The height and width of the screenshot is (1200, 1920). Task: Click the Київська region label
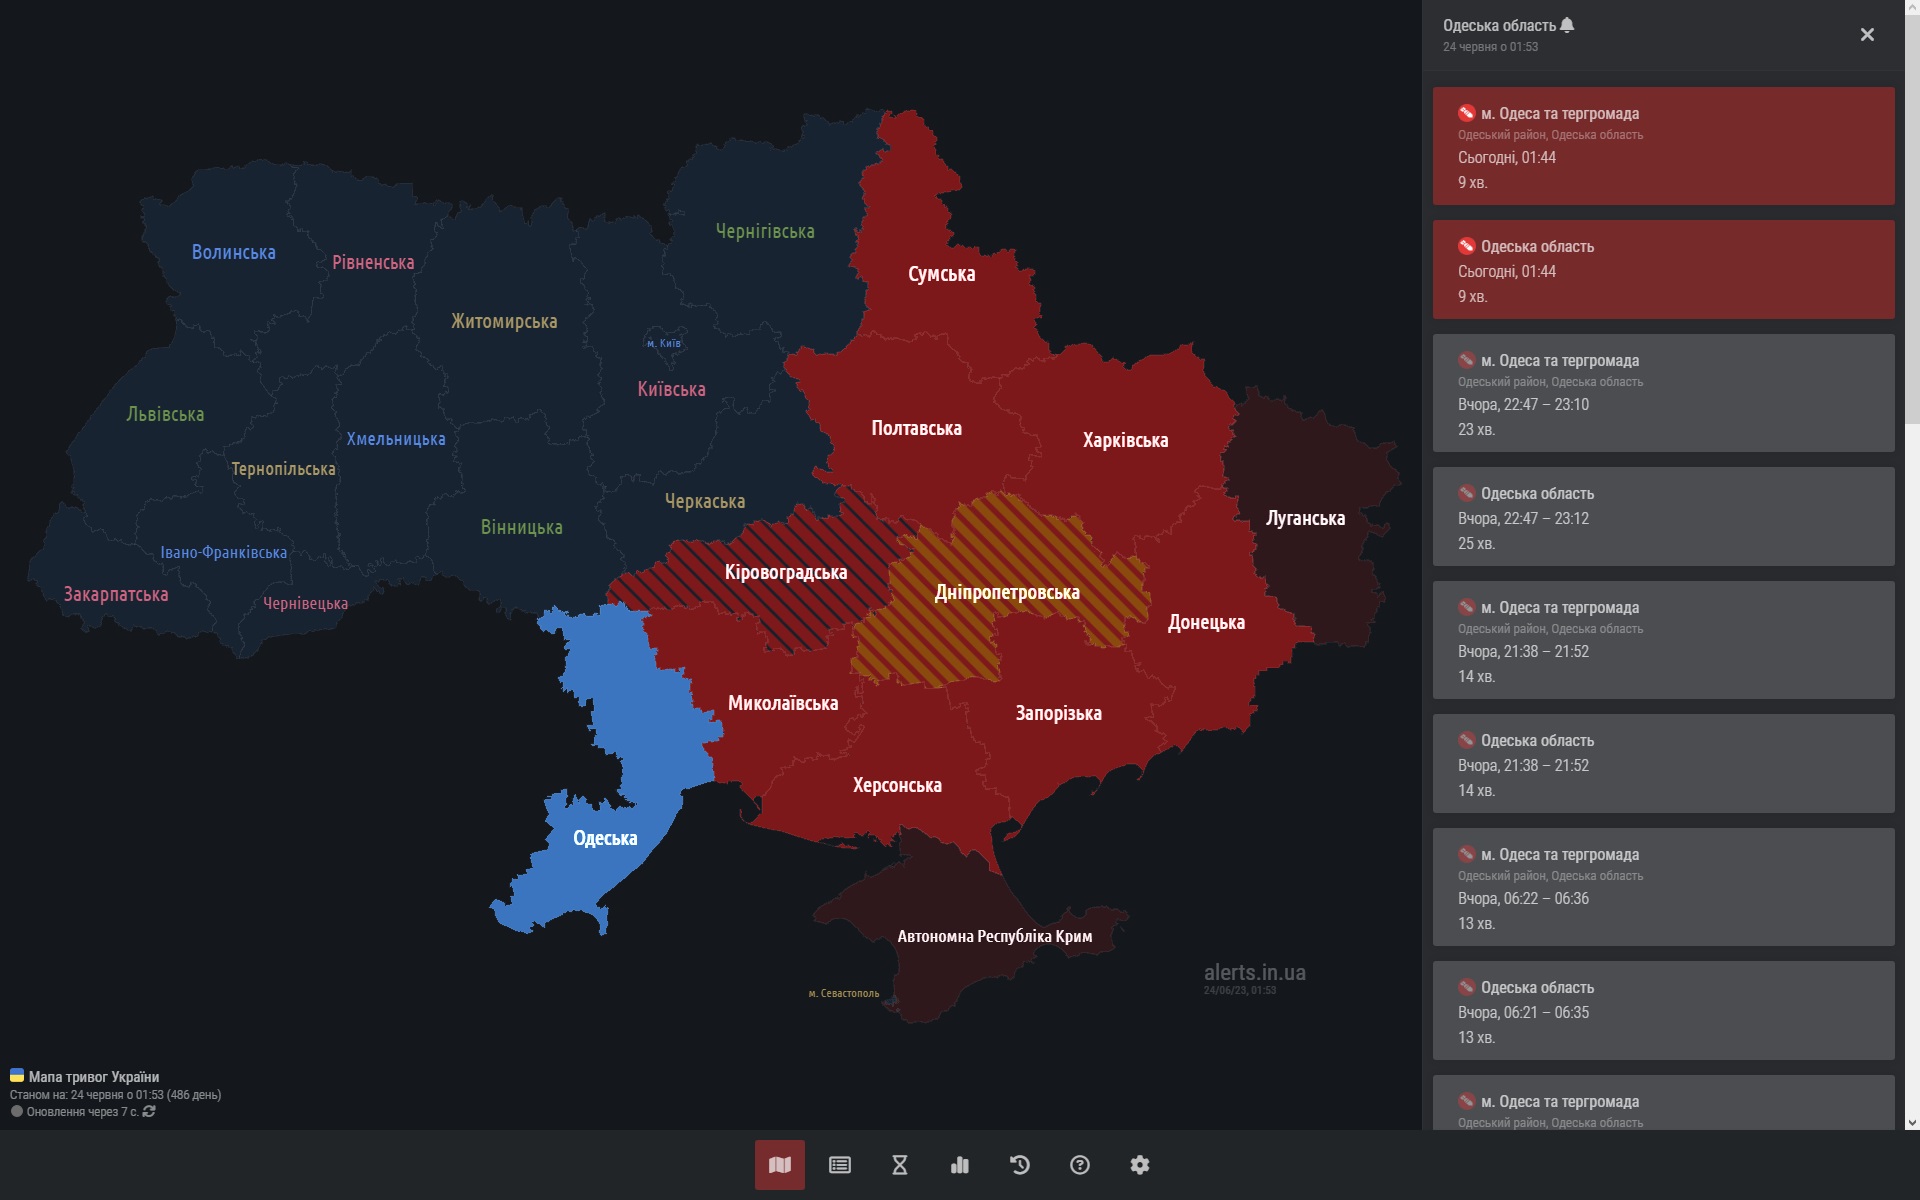coord(671,389)
